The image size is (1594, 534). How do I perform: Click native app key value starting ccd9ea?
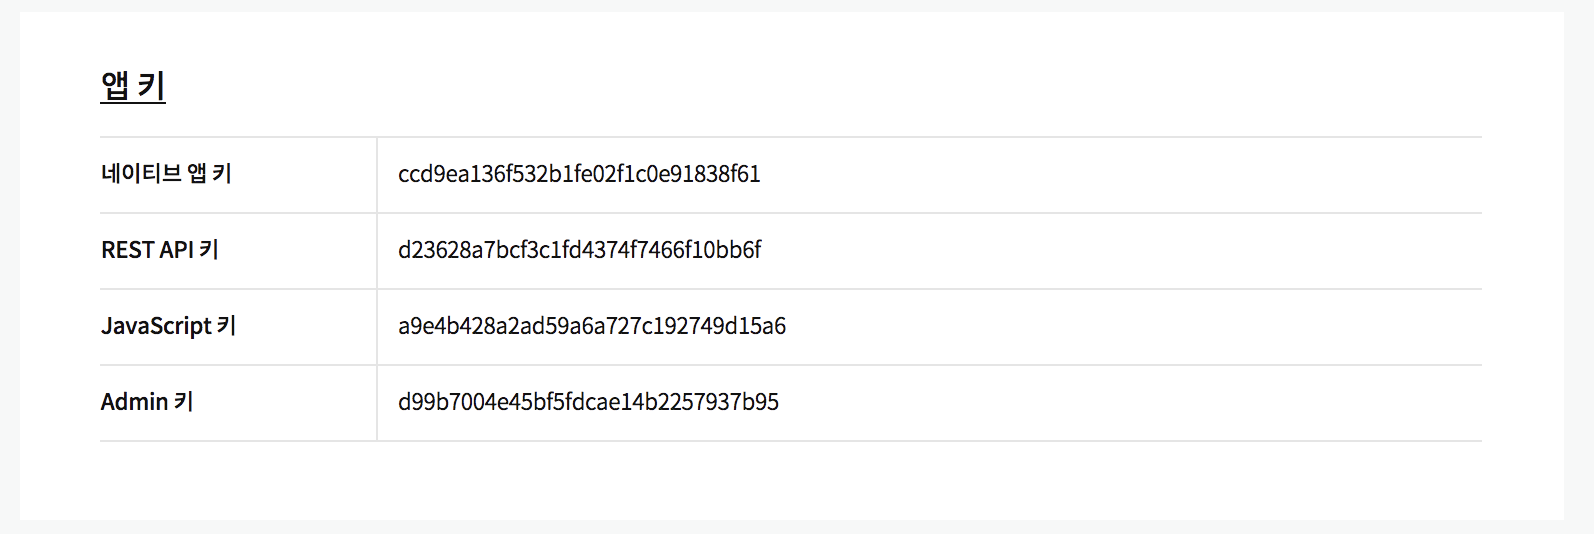(x=579, y=174)
